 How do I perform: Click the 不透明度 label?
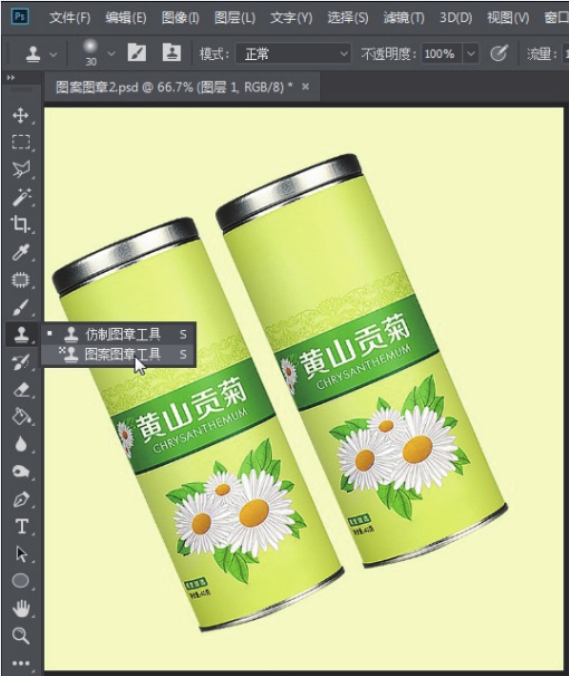[388, 54]
